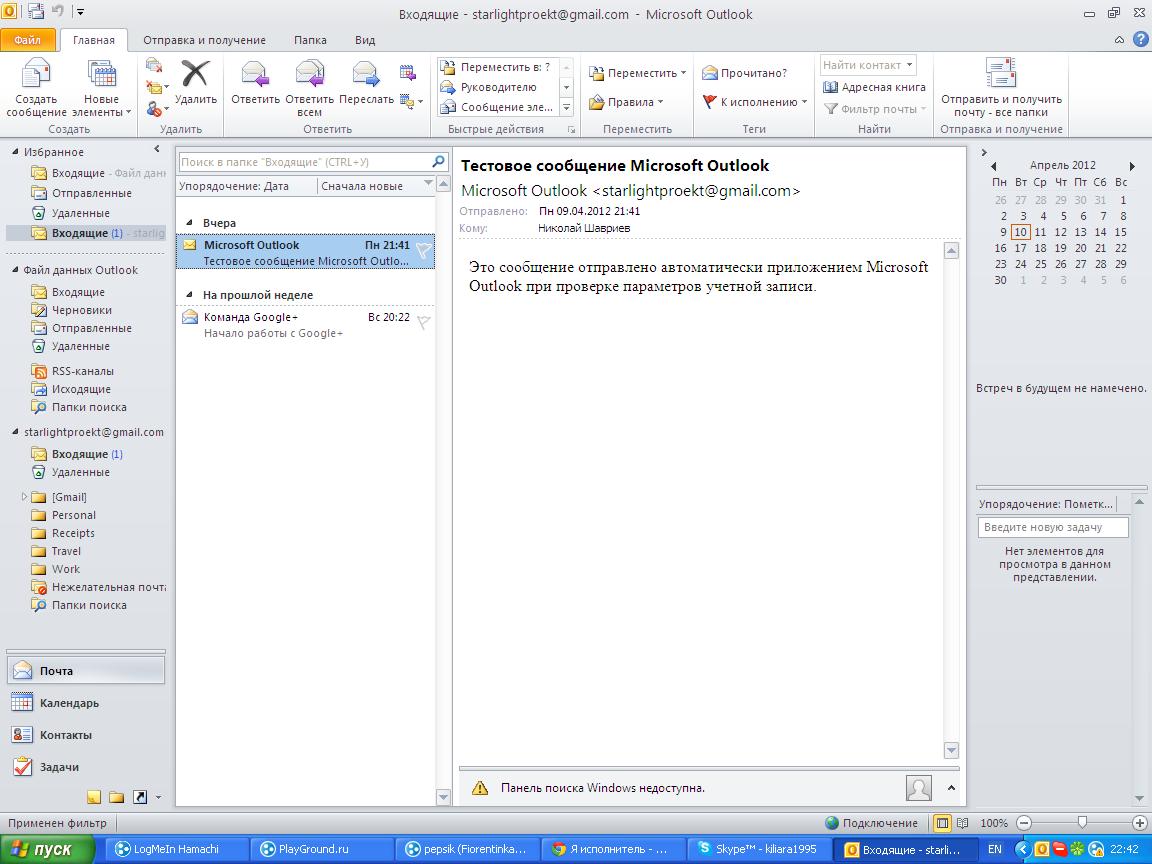The height and width of the screenshot is (864, 1152).
Task: Click the Переслать forward icon
Action: [366, 74]
